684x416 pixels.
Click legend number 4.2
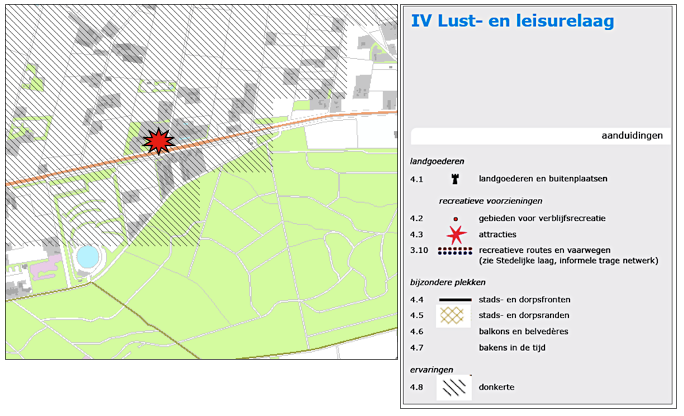[416, 218]
